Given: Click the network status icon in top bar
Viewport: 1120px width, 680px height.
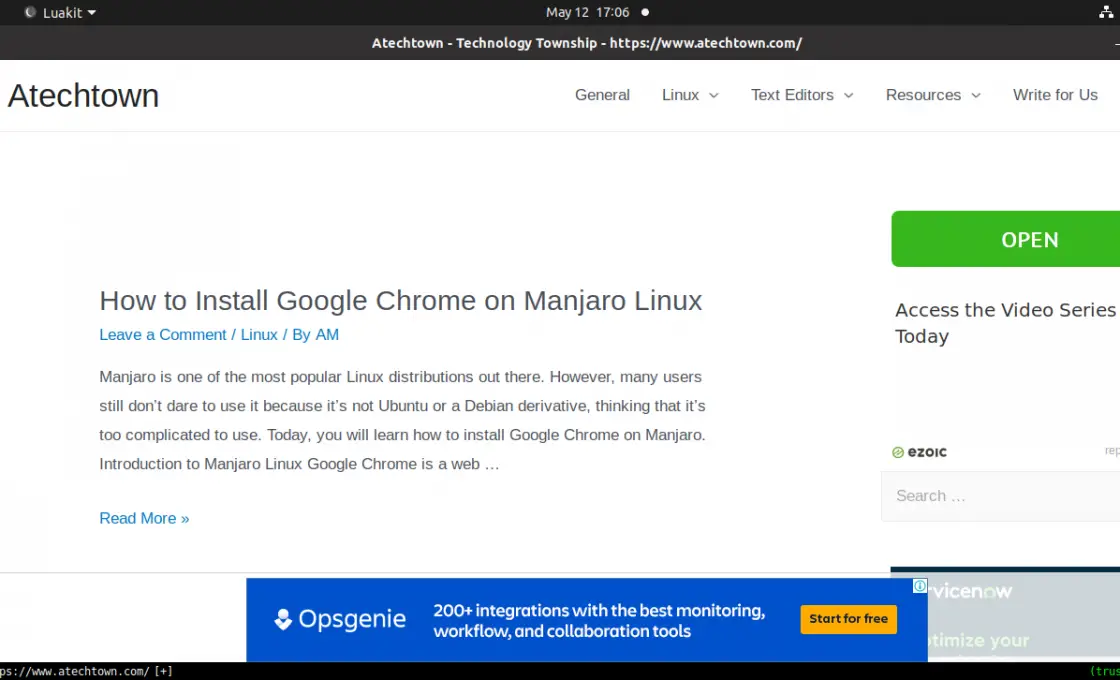Looking at the screenshot, I should (x=1106, y=12).
